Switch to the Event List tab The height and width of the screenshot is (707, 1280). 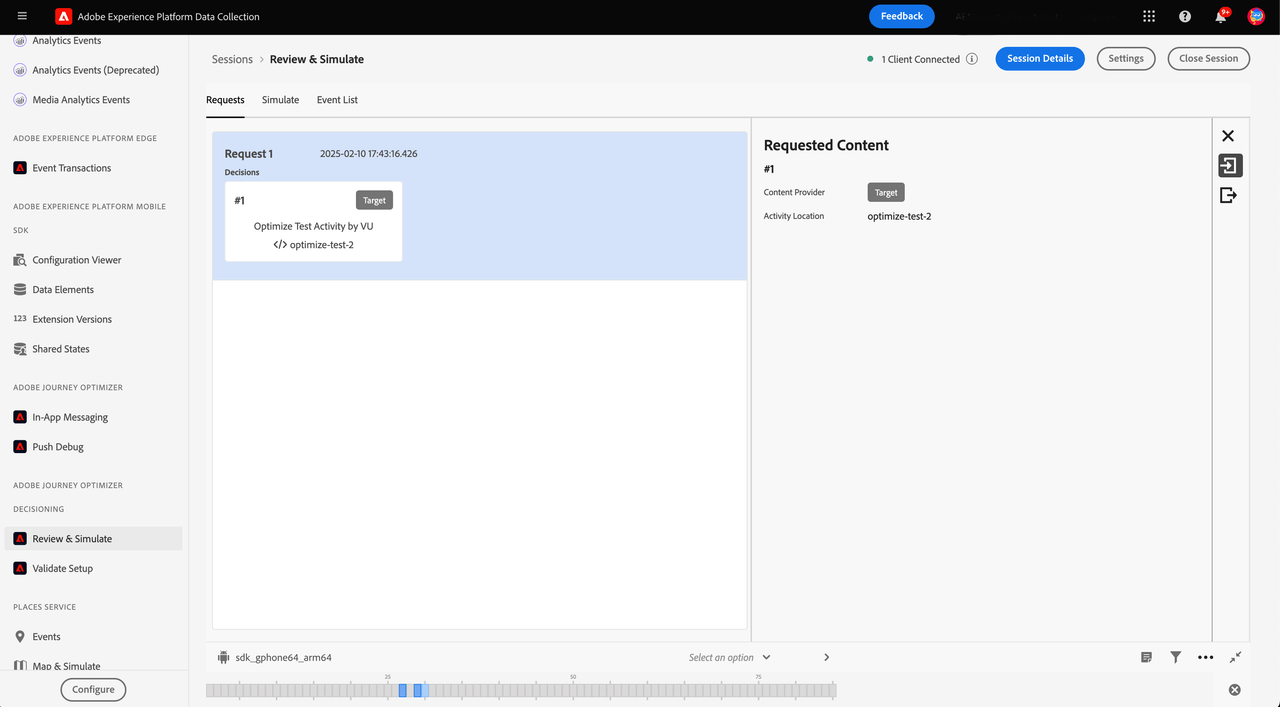click(x=337, y=100)
